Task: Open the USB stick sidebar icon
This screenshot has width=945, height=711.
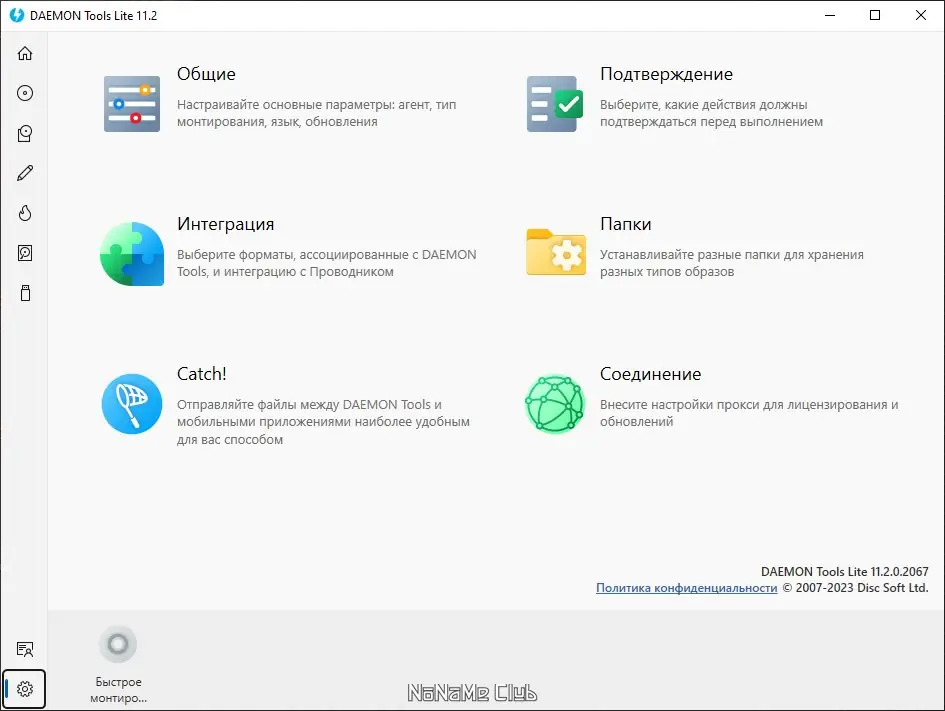Action: [x=25, y=293]
